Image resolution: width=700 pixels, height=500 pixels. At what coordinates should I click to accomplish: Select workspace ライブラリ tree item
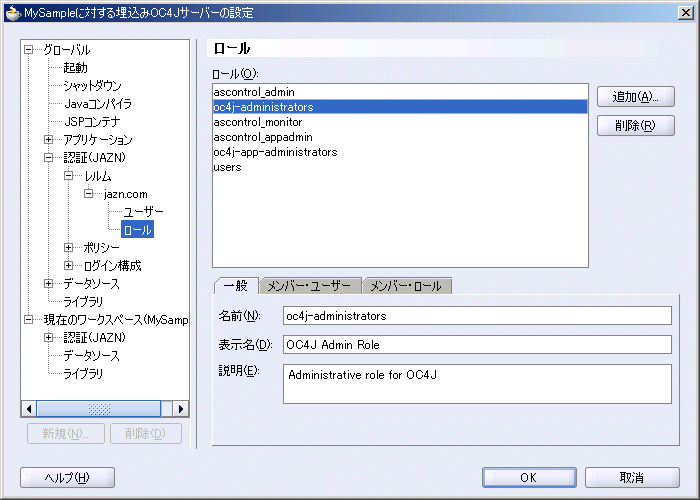click(83, 374)
